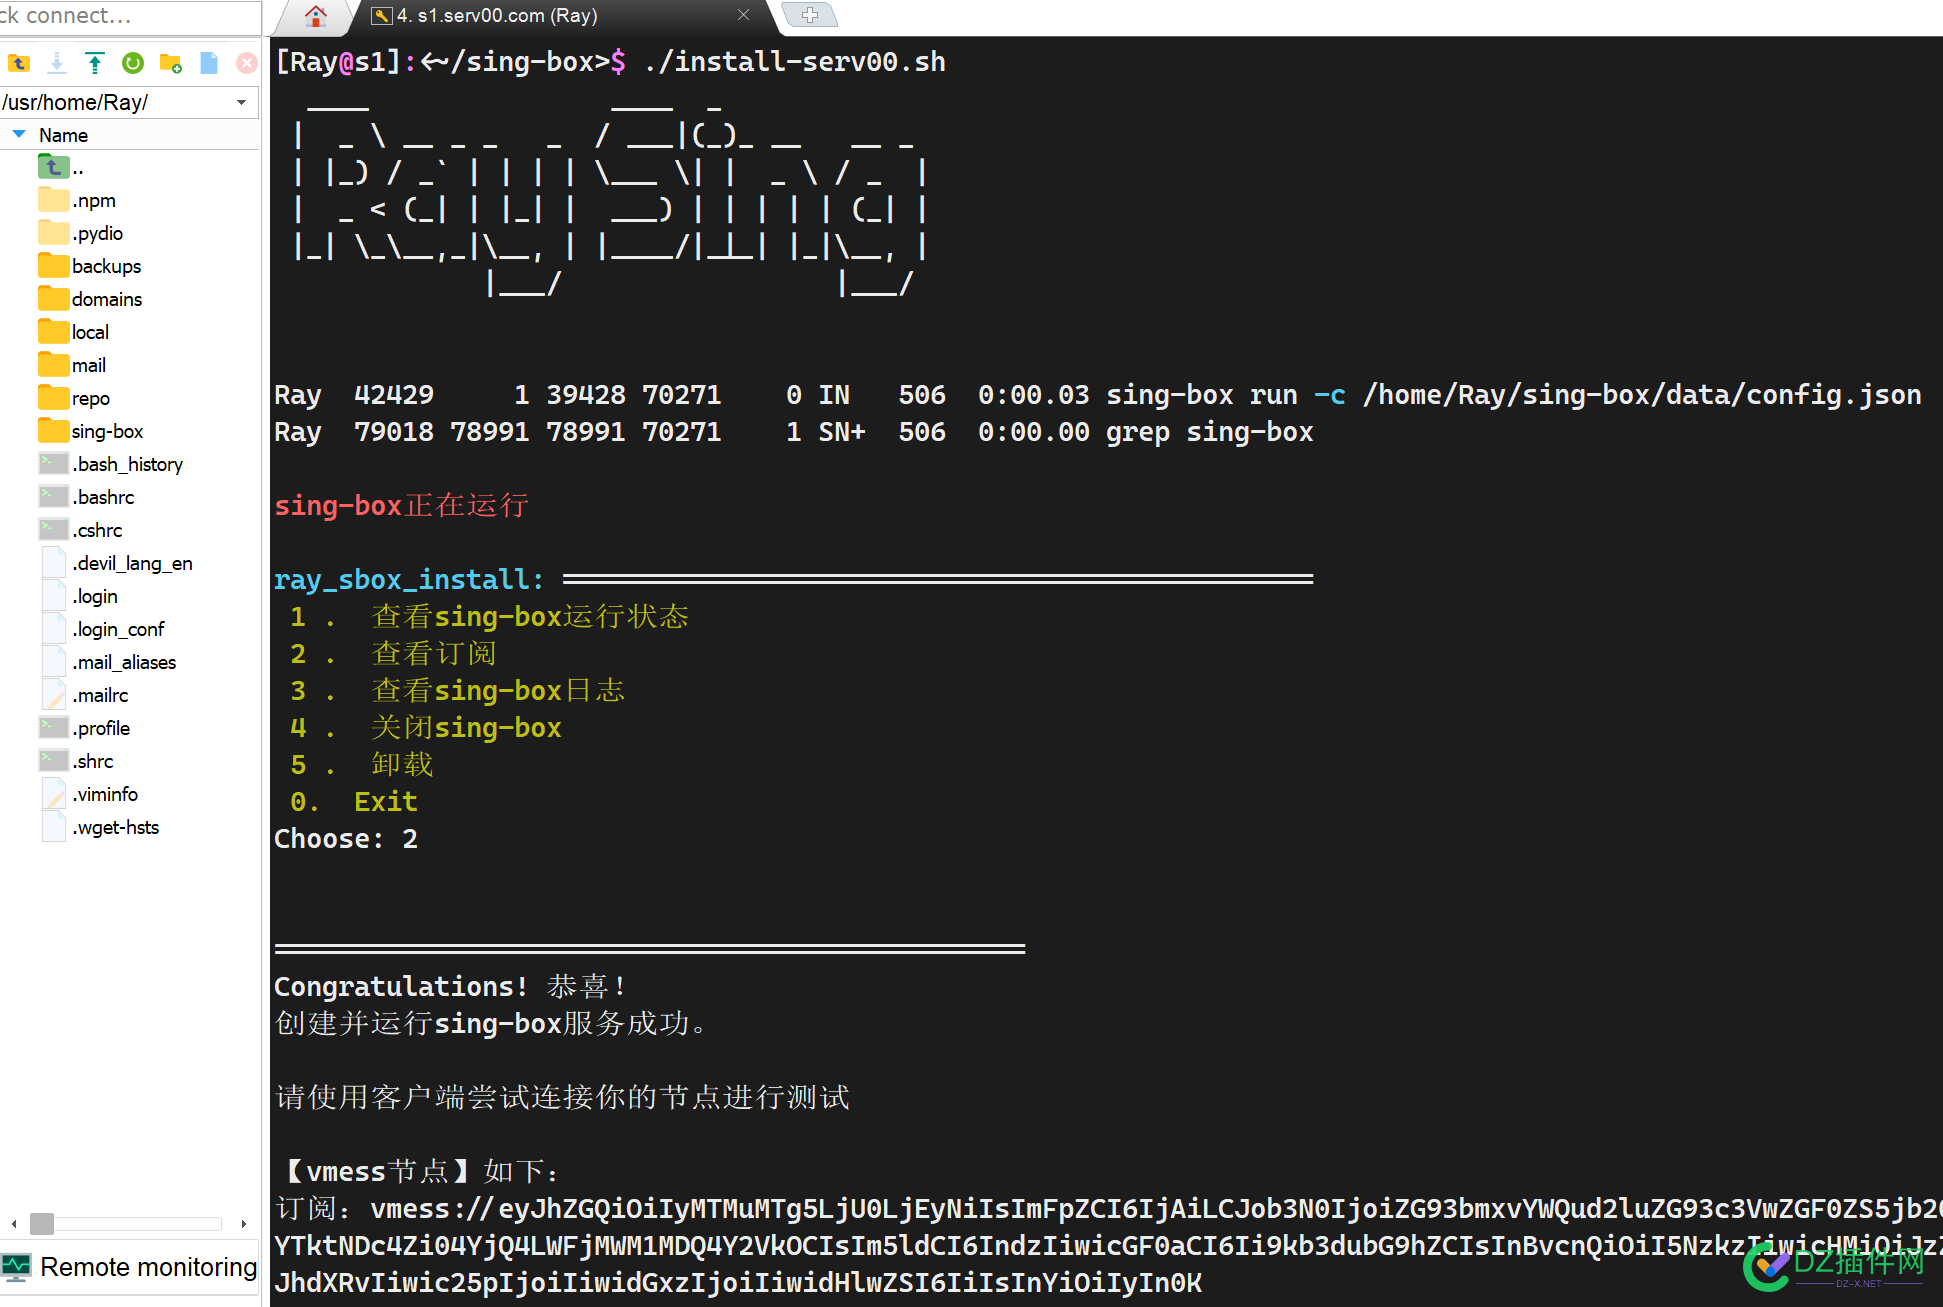This screenshot has height=1307, width=1943.
Task: Open a new tab with plus button
Action: (x=810, y=15)
